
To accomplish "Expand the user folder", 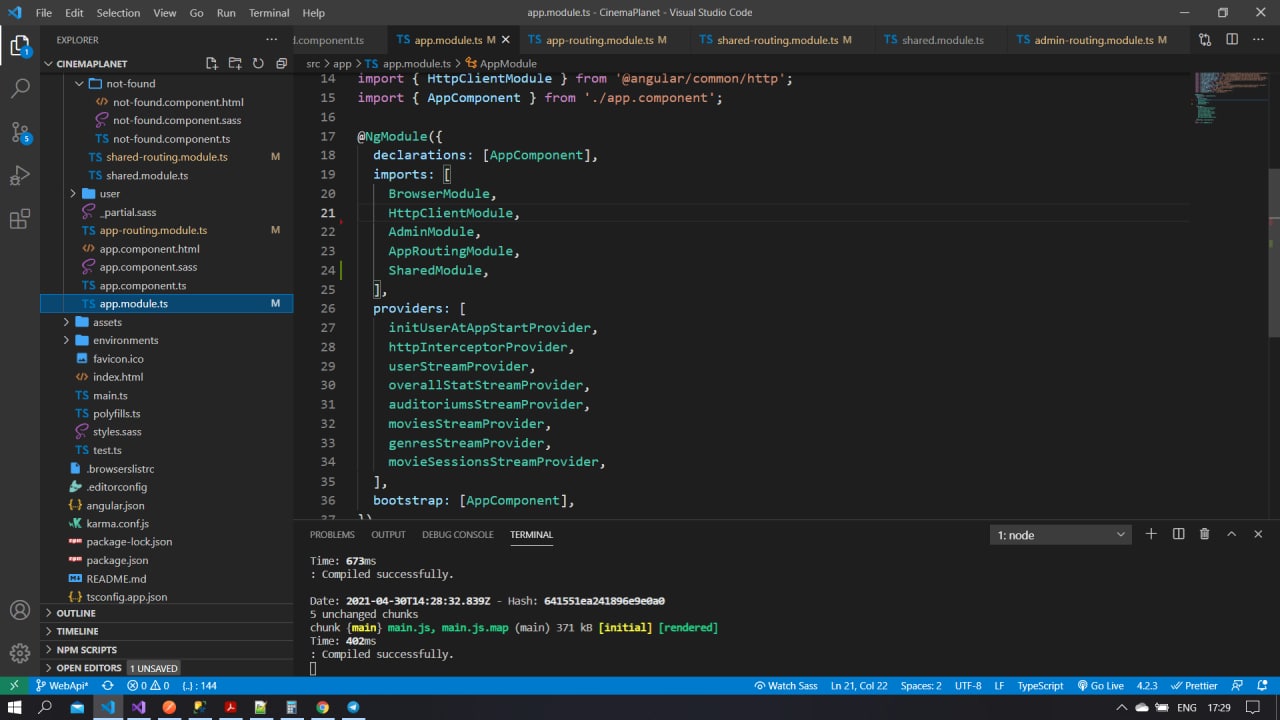I will pyautogui.click(x=109, y=194).
